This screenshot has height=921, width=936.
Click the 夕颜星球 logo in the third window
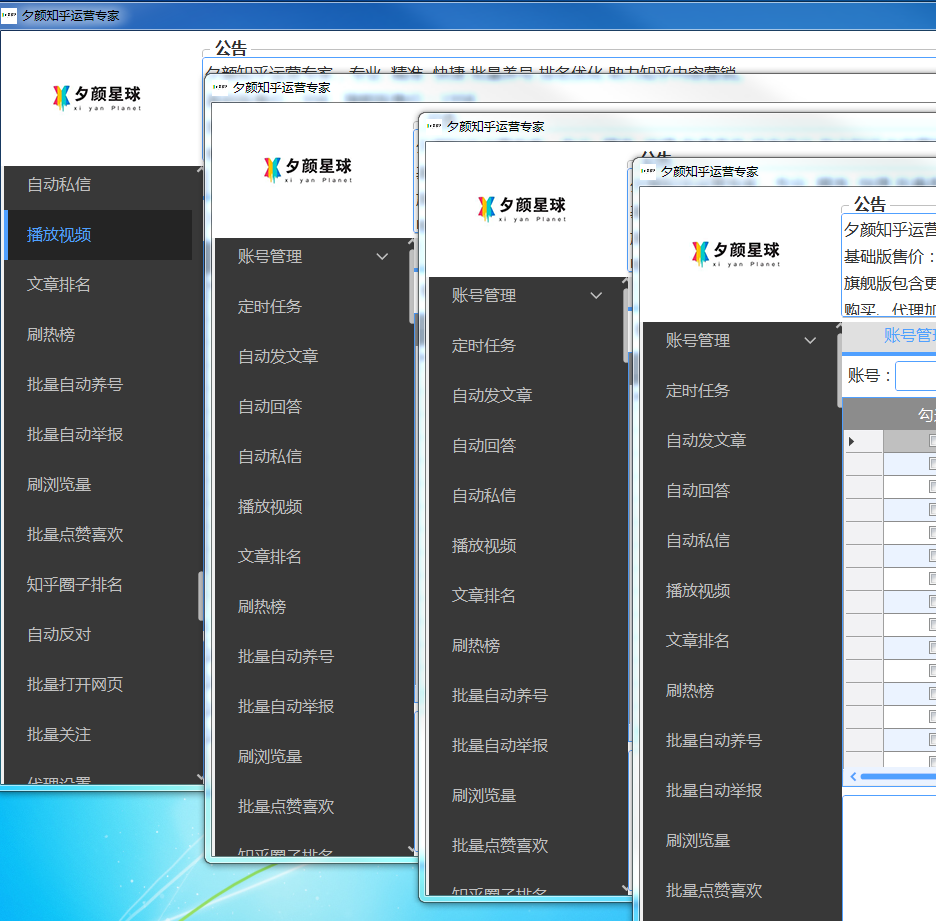522,209
